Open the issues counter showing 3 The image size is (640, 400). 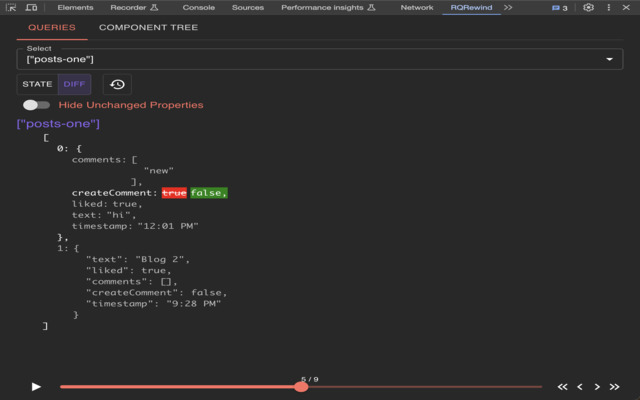pyautogui.click(x=560, y=8)
